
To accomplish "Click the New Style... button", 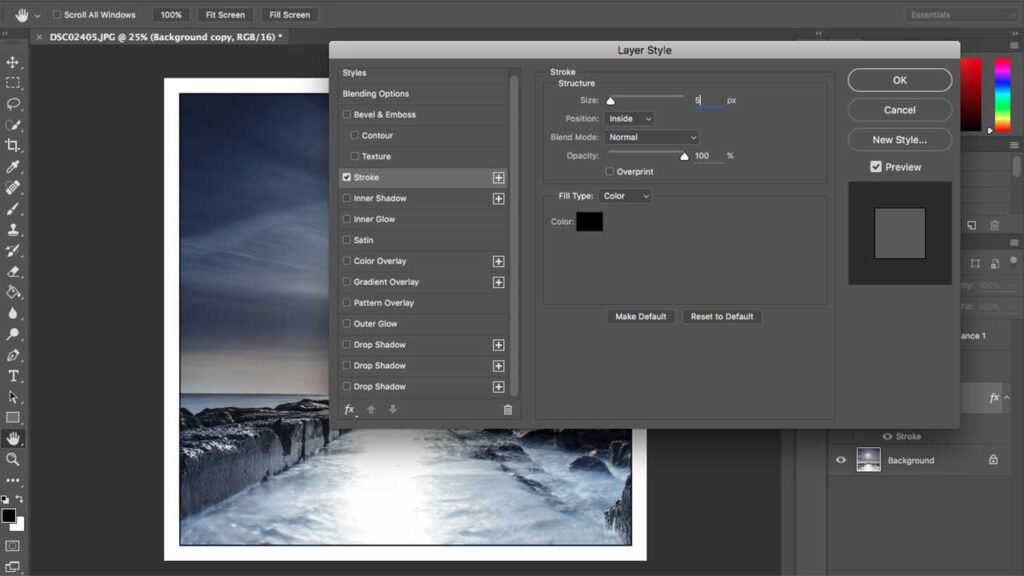I will (899, 140).
